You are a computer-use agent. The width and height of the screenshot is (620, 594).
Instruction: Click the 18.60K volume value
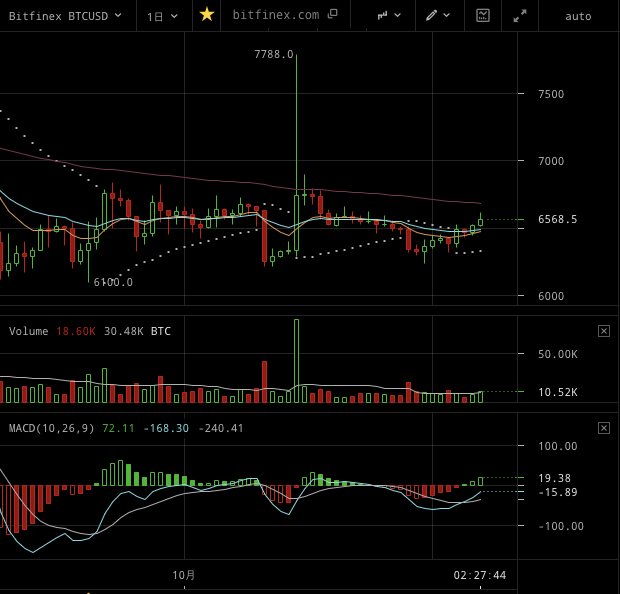[76, 331]
